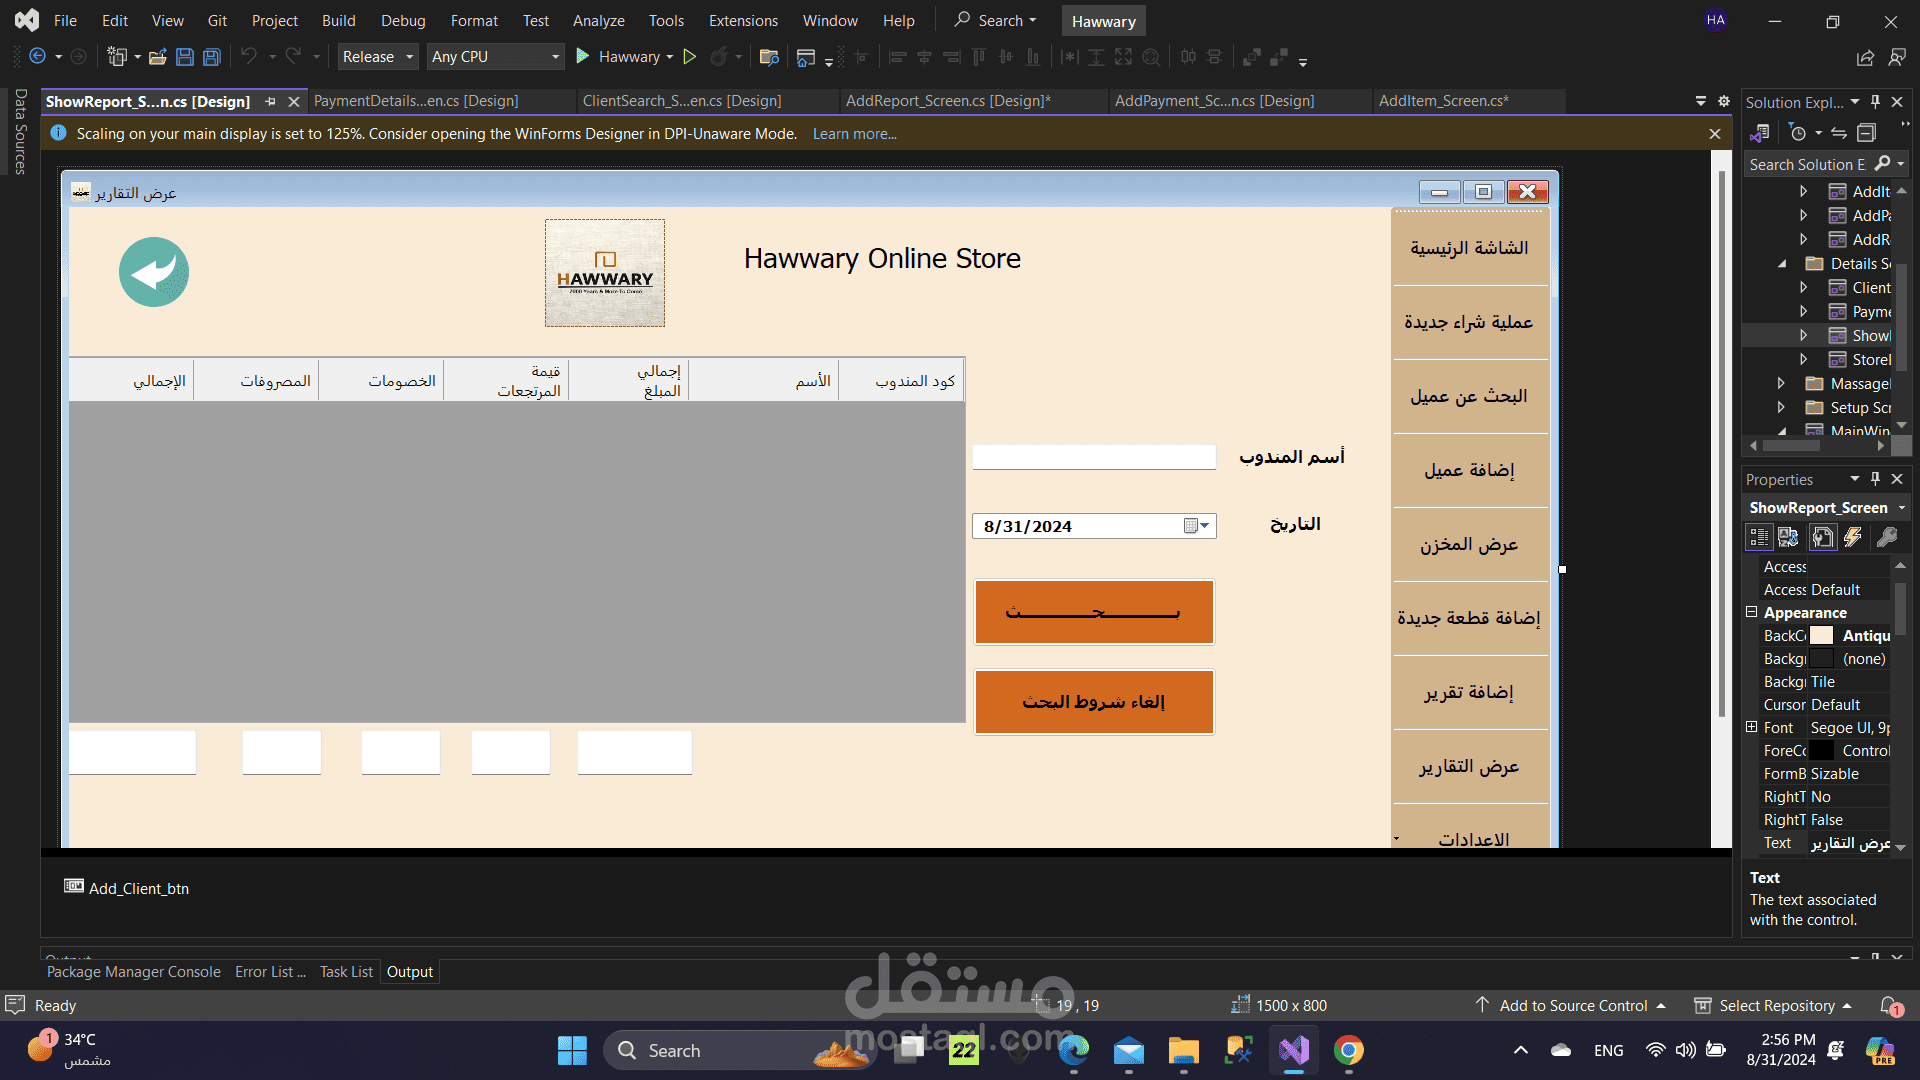Switch Properties to Categorized view
1920x1080 pixels.
(1759, 538)
